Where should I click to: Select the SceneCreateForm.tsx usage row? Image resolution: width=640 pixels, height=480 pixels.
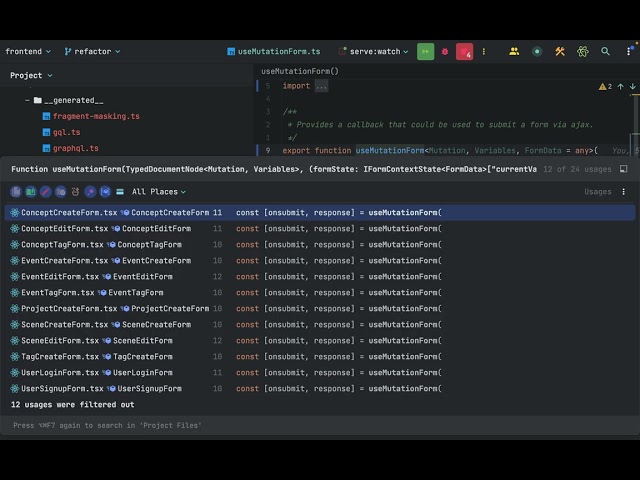click(320, 324)
